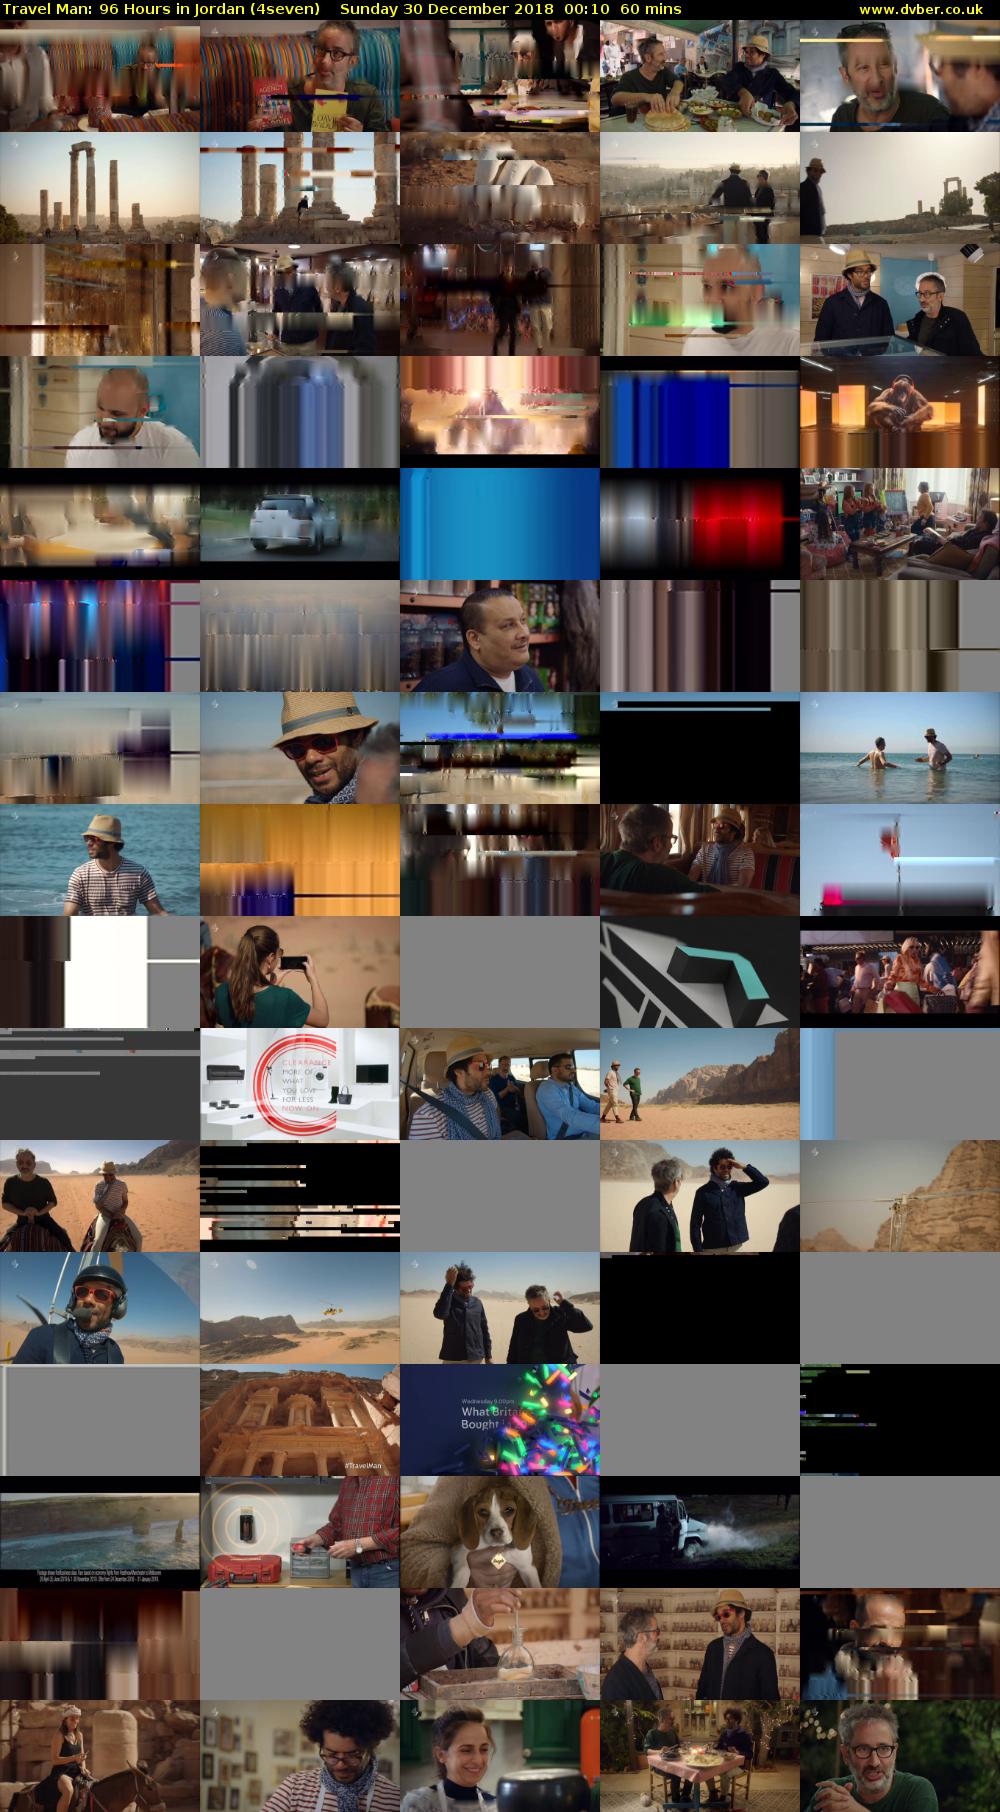Open thumbnail of pilot with headset and red glasses
This screenshot has height=1812, width=1000.
pos(100,1308)
